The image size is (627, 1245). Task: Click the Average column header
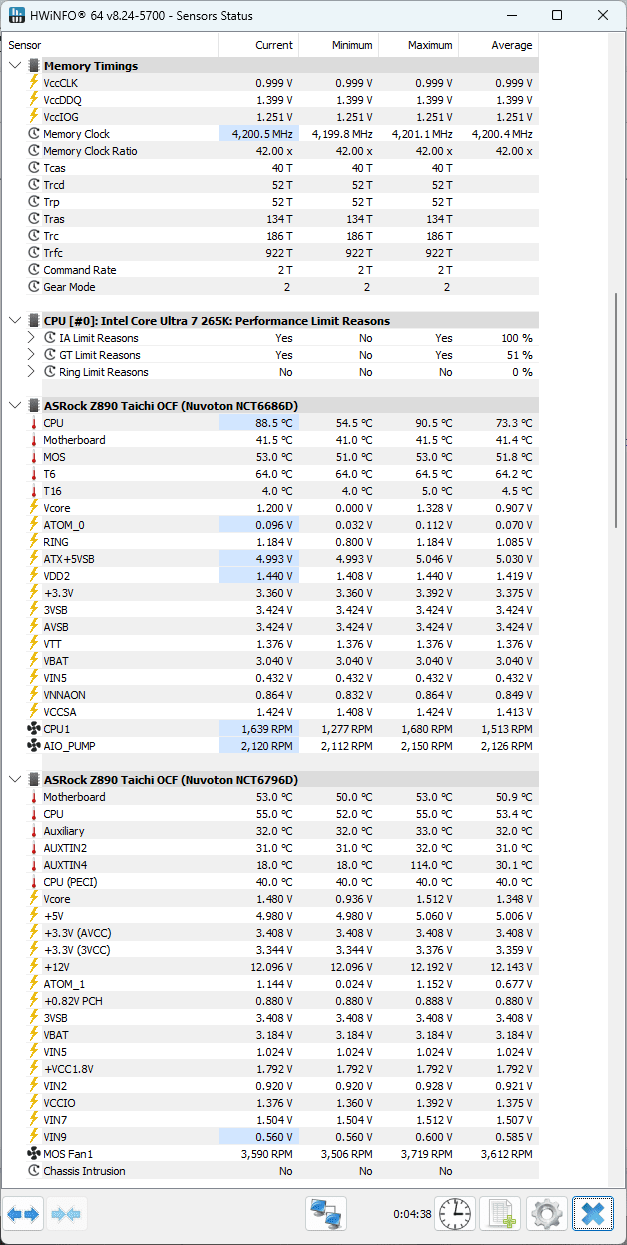click(x=498, y=45)
